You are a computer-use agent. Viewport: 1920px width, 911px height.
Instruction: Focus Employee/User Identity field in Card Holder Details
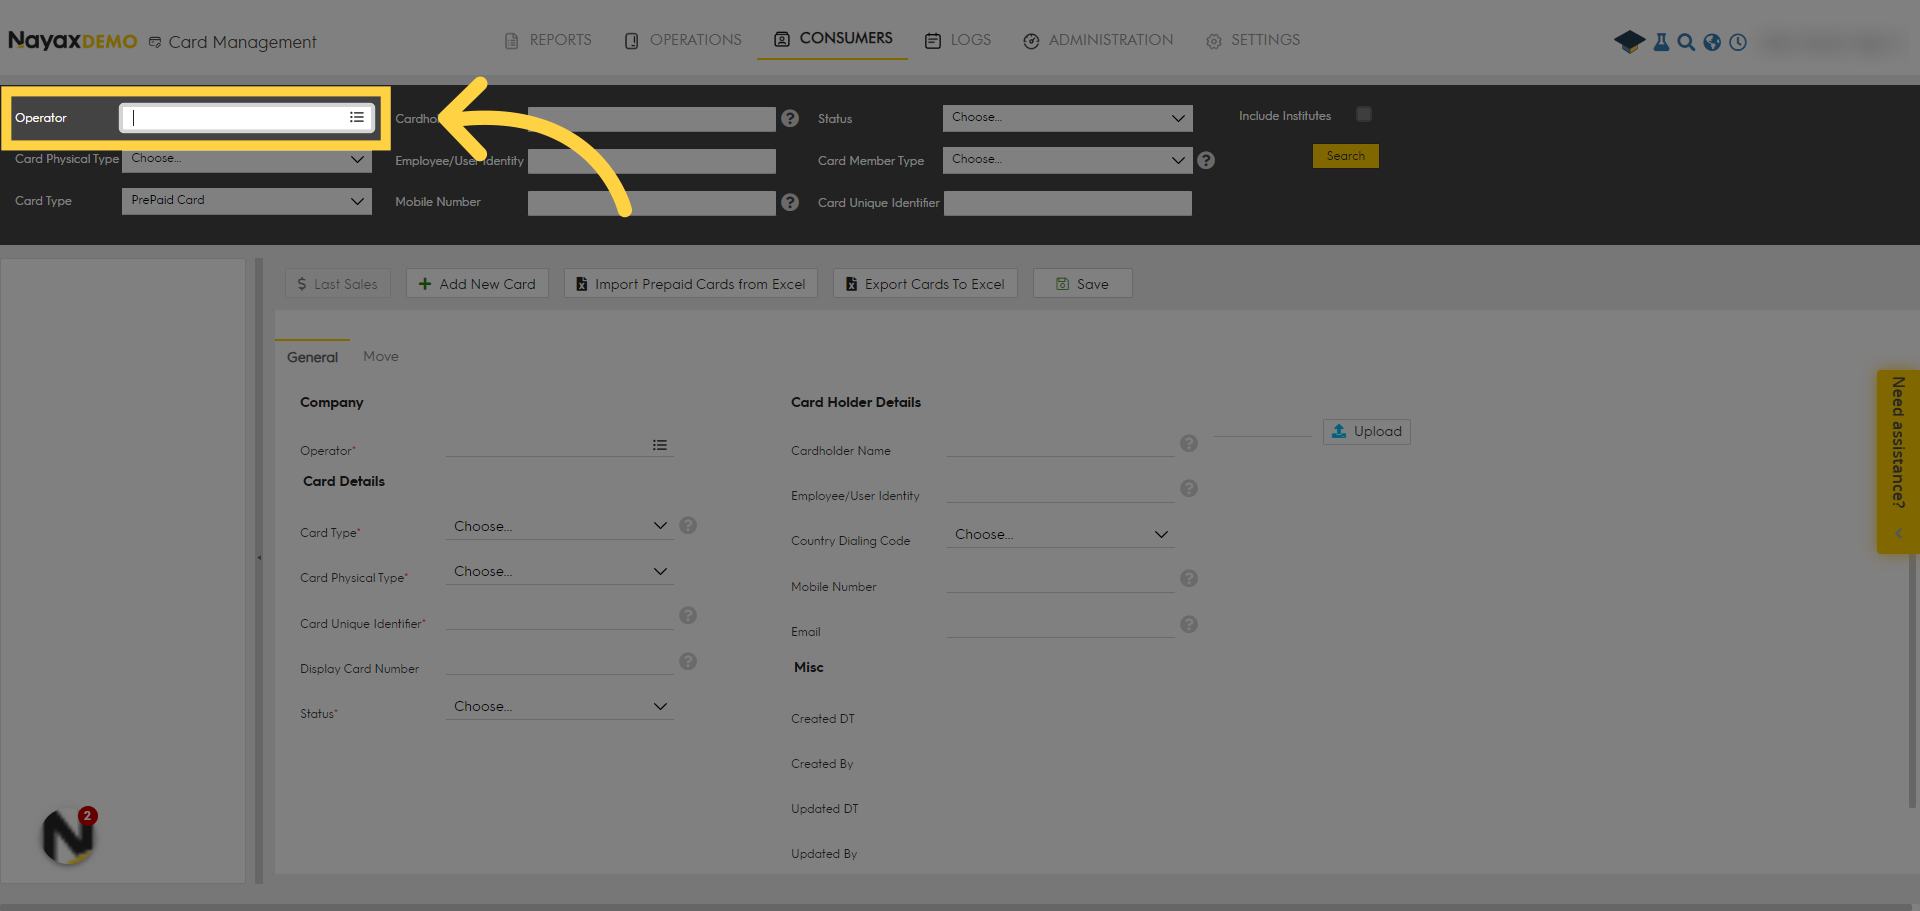click(1061, 490)
